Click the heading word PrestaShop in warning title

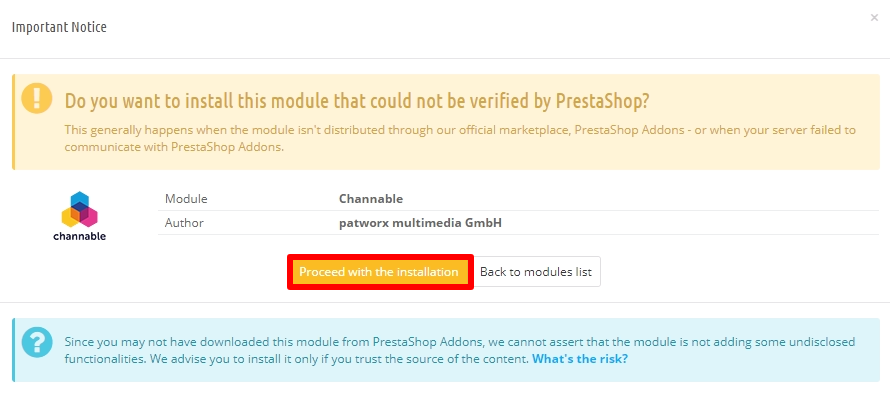click(602, 101)
